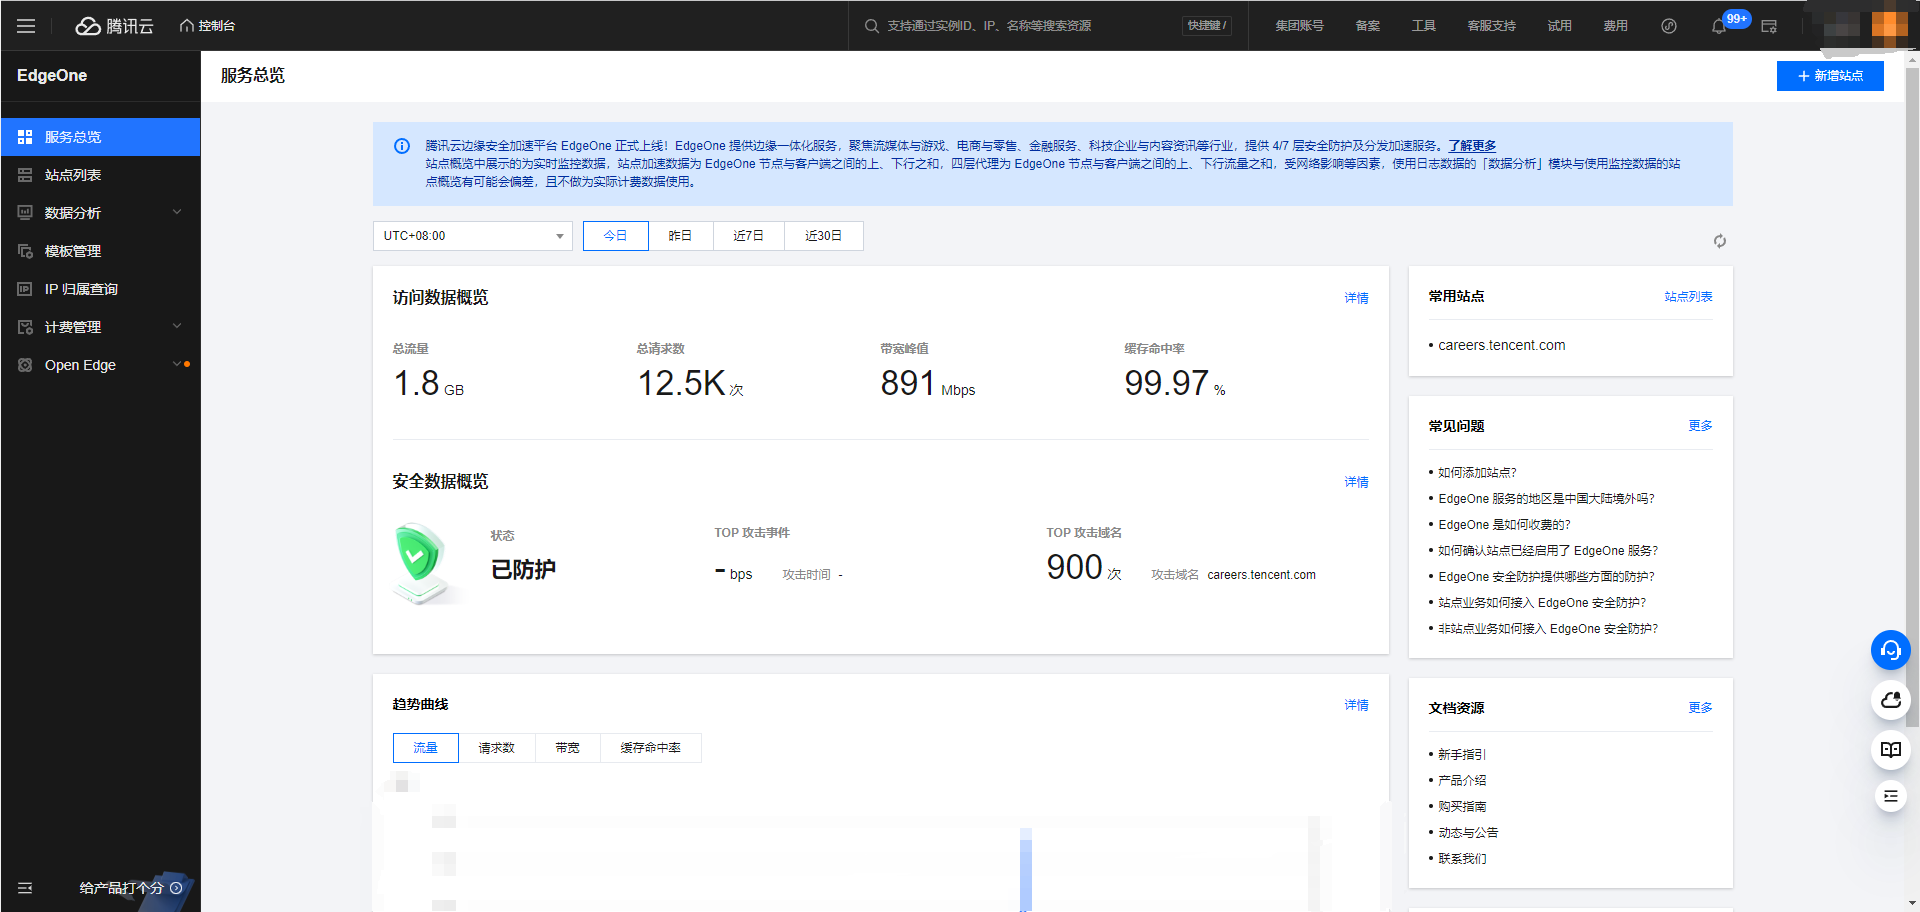Click the floating documentation book icon

pyautogui.click(x=1891, y=750)
